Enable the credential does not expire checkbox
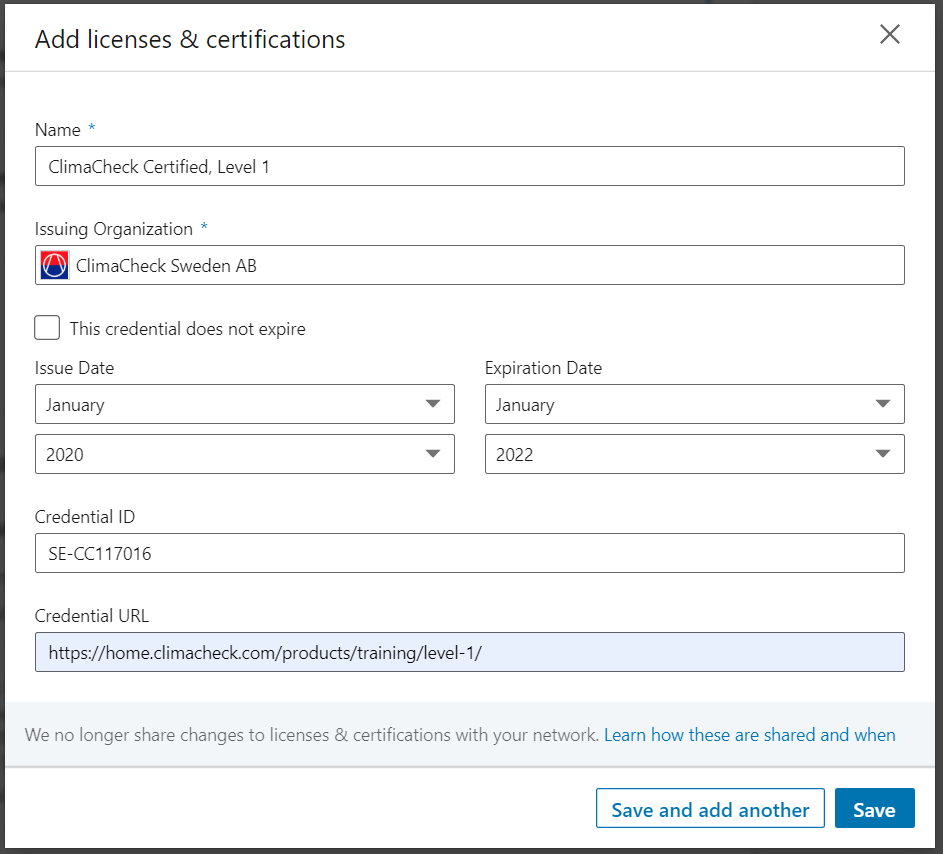 [47, 328]
